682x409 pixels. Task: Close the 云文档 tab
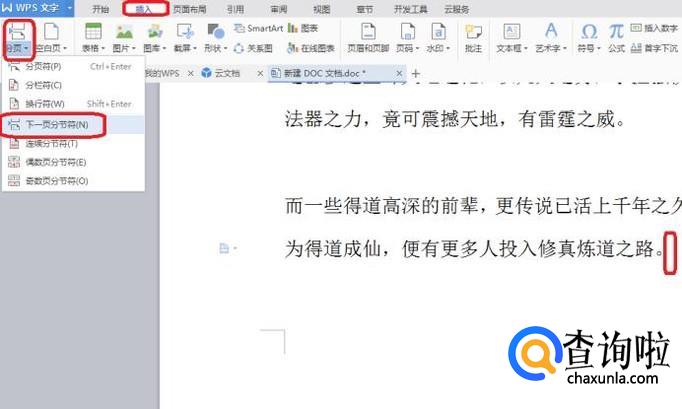260,74
